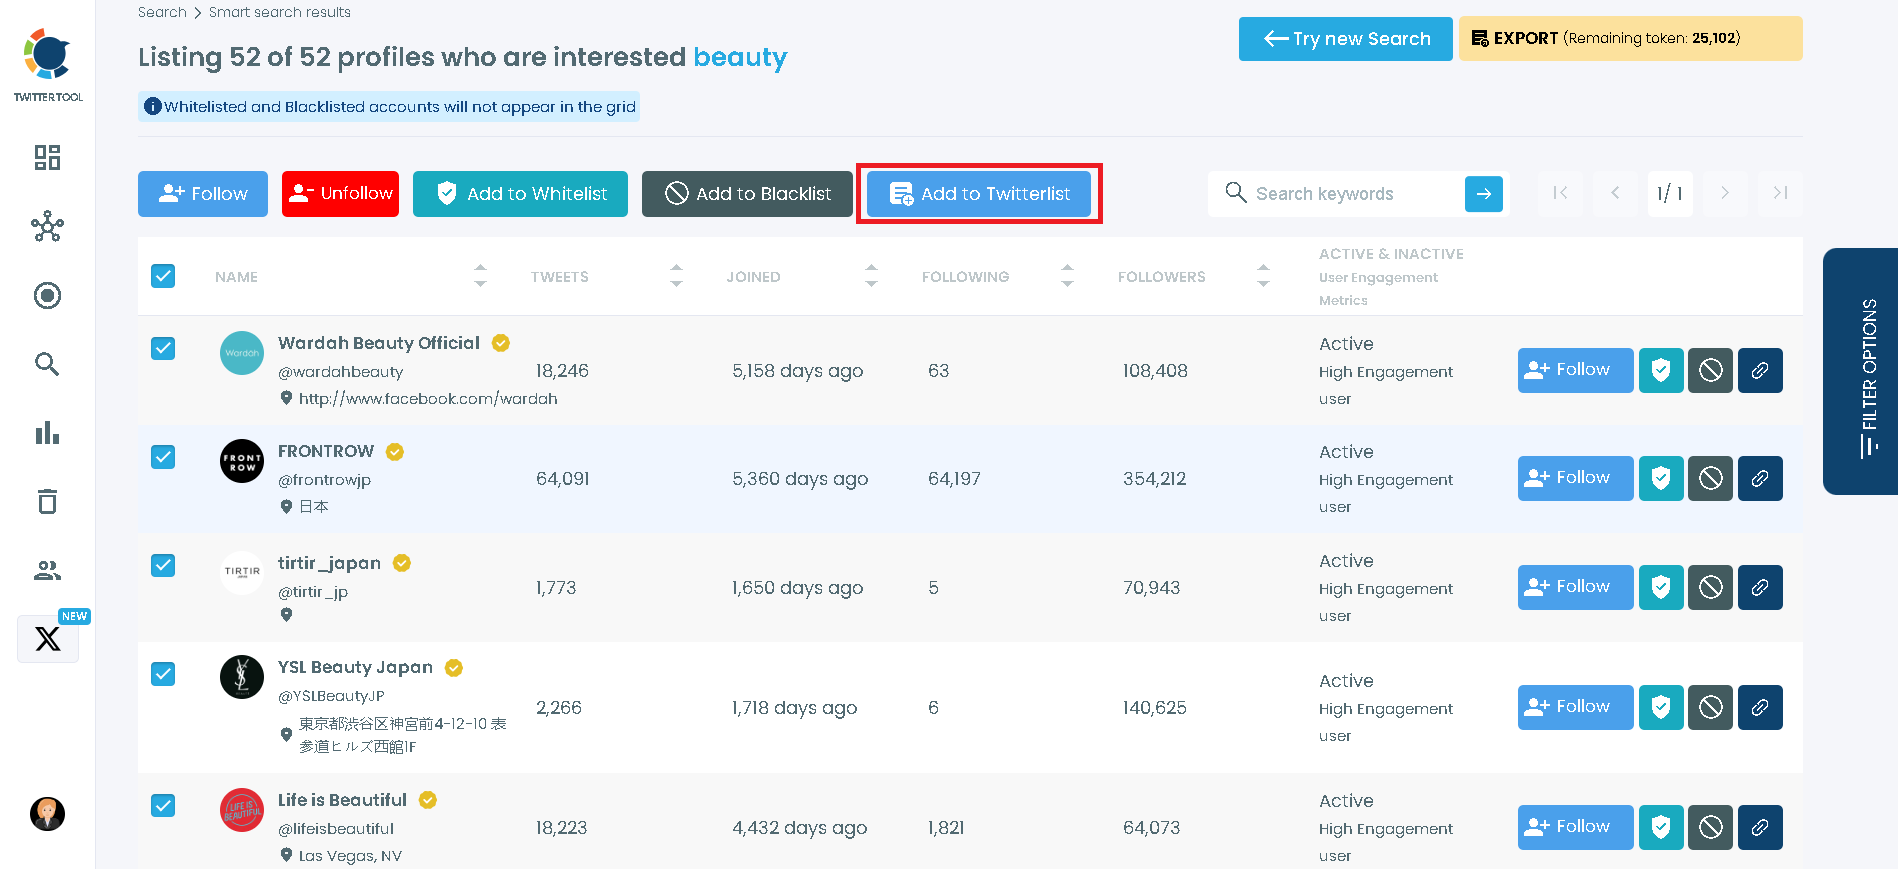The width and height of the screenshot is (1898, 869).
Task: Open link icon for Life is Beautiful
Action: (1760, 827)
